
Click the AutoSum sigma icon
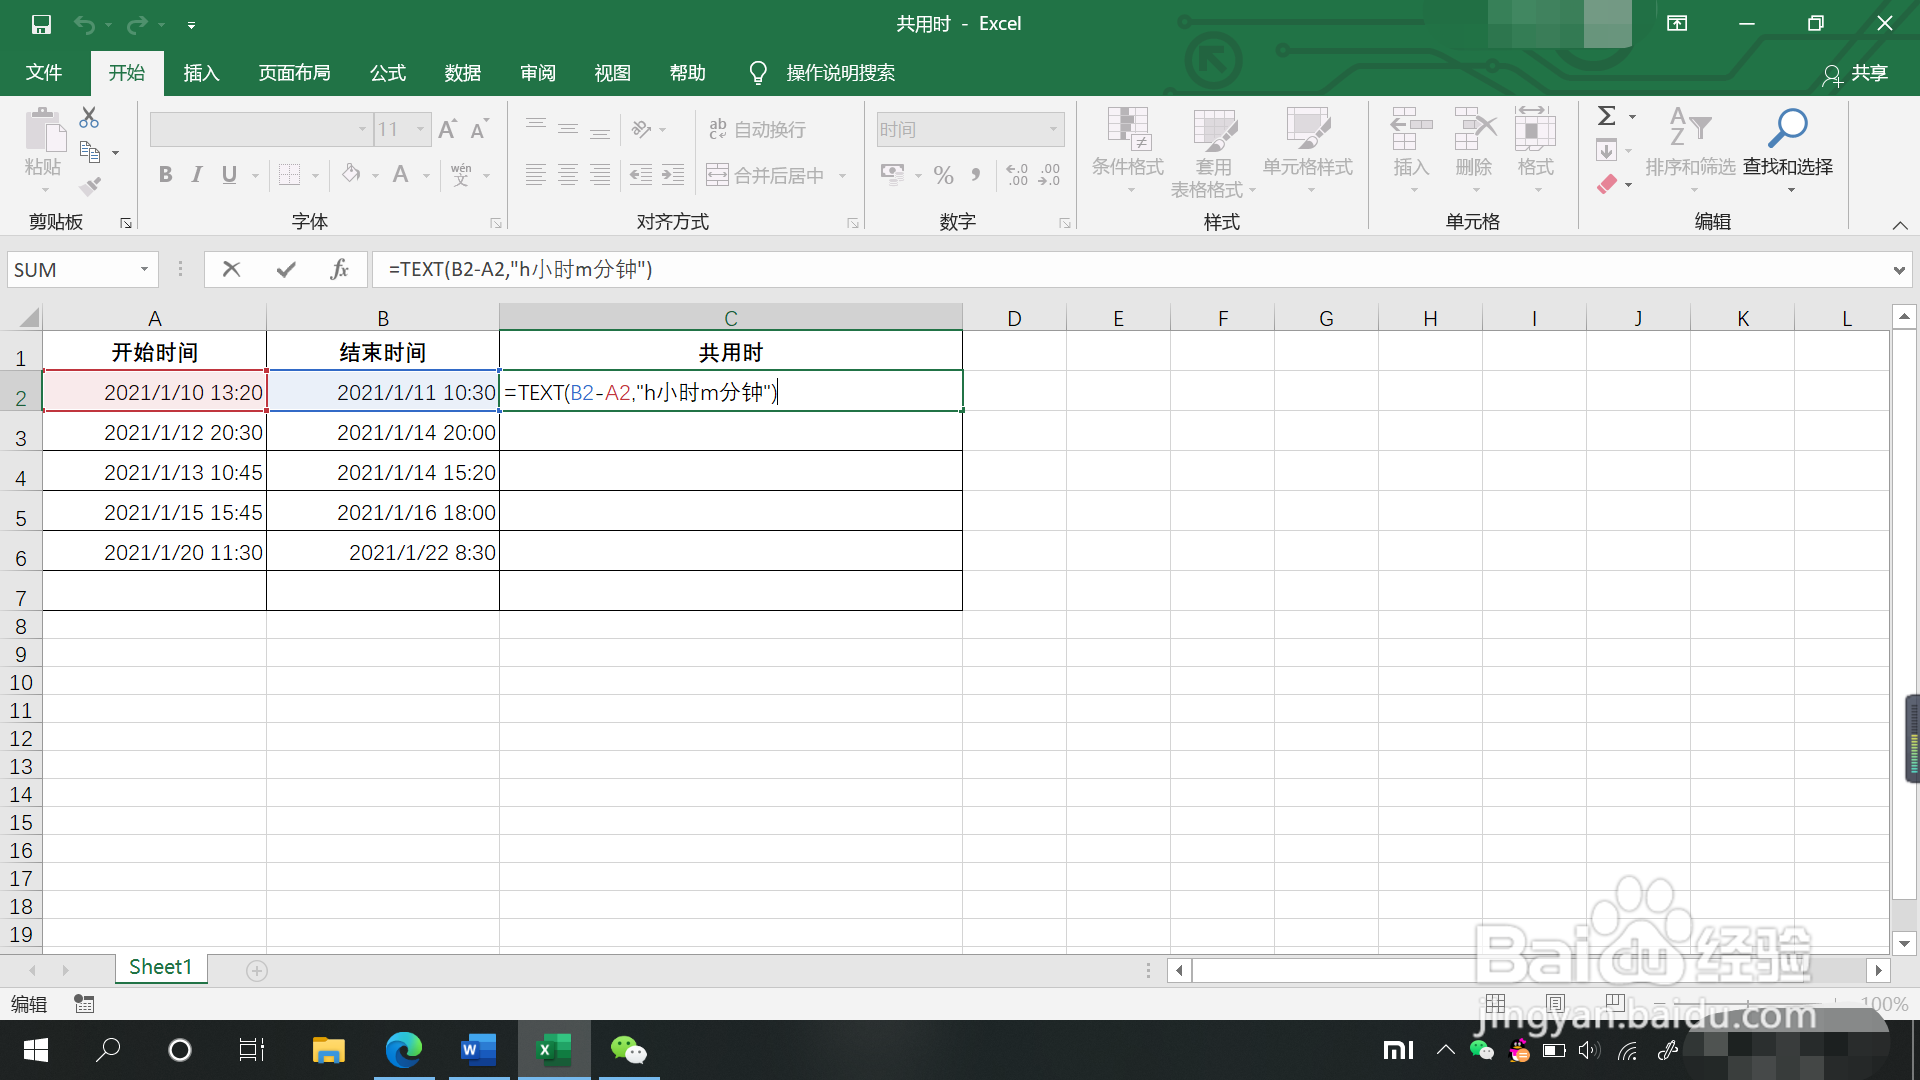coord(1606,116)
